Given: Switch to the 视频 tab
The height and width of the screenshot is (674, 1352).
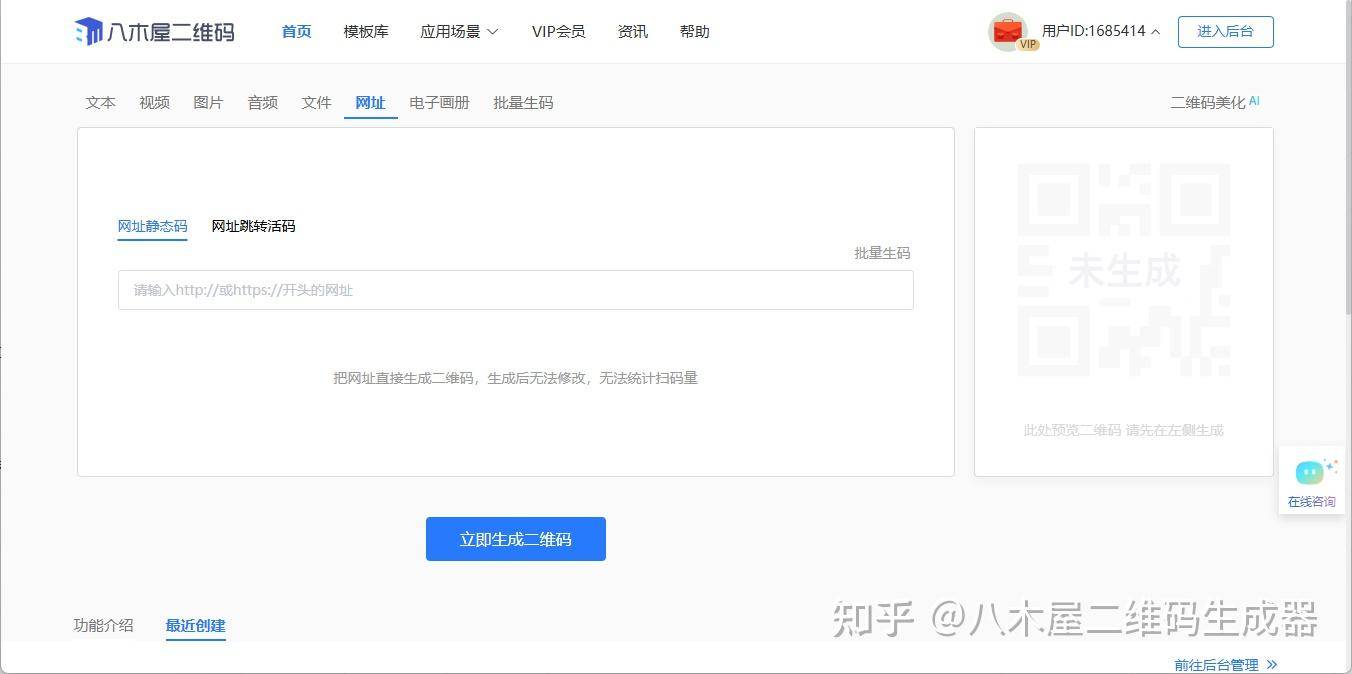Looking at the screenshot, I should point(155,102).
